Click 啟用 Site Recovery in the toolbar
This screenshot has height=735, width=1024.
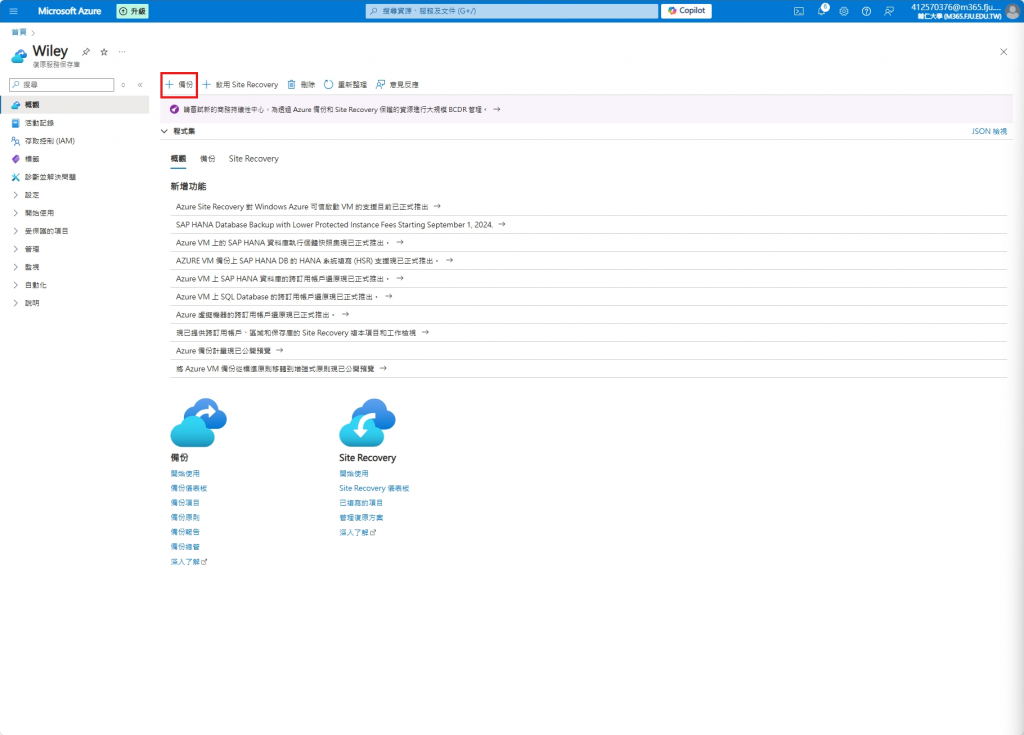tap(240, 85)
